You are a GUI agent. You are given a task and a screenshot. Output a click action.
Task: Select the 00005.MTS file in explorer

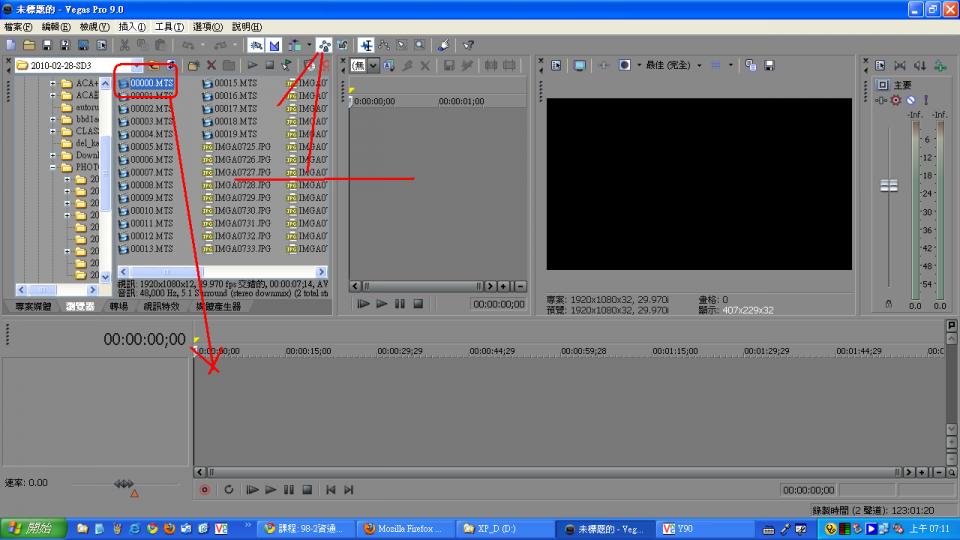pos(151,147)
